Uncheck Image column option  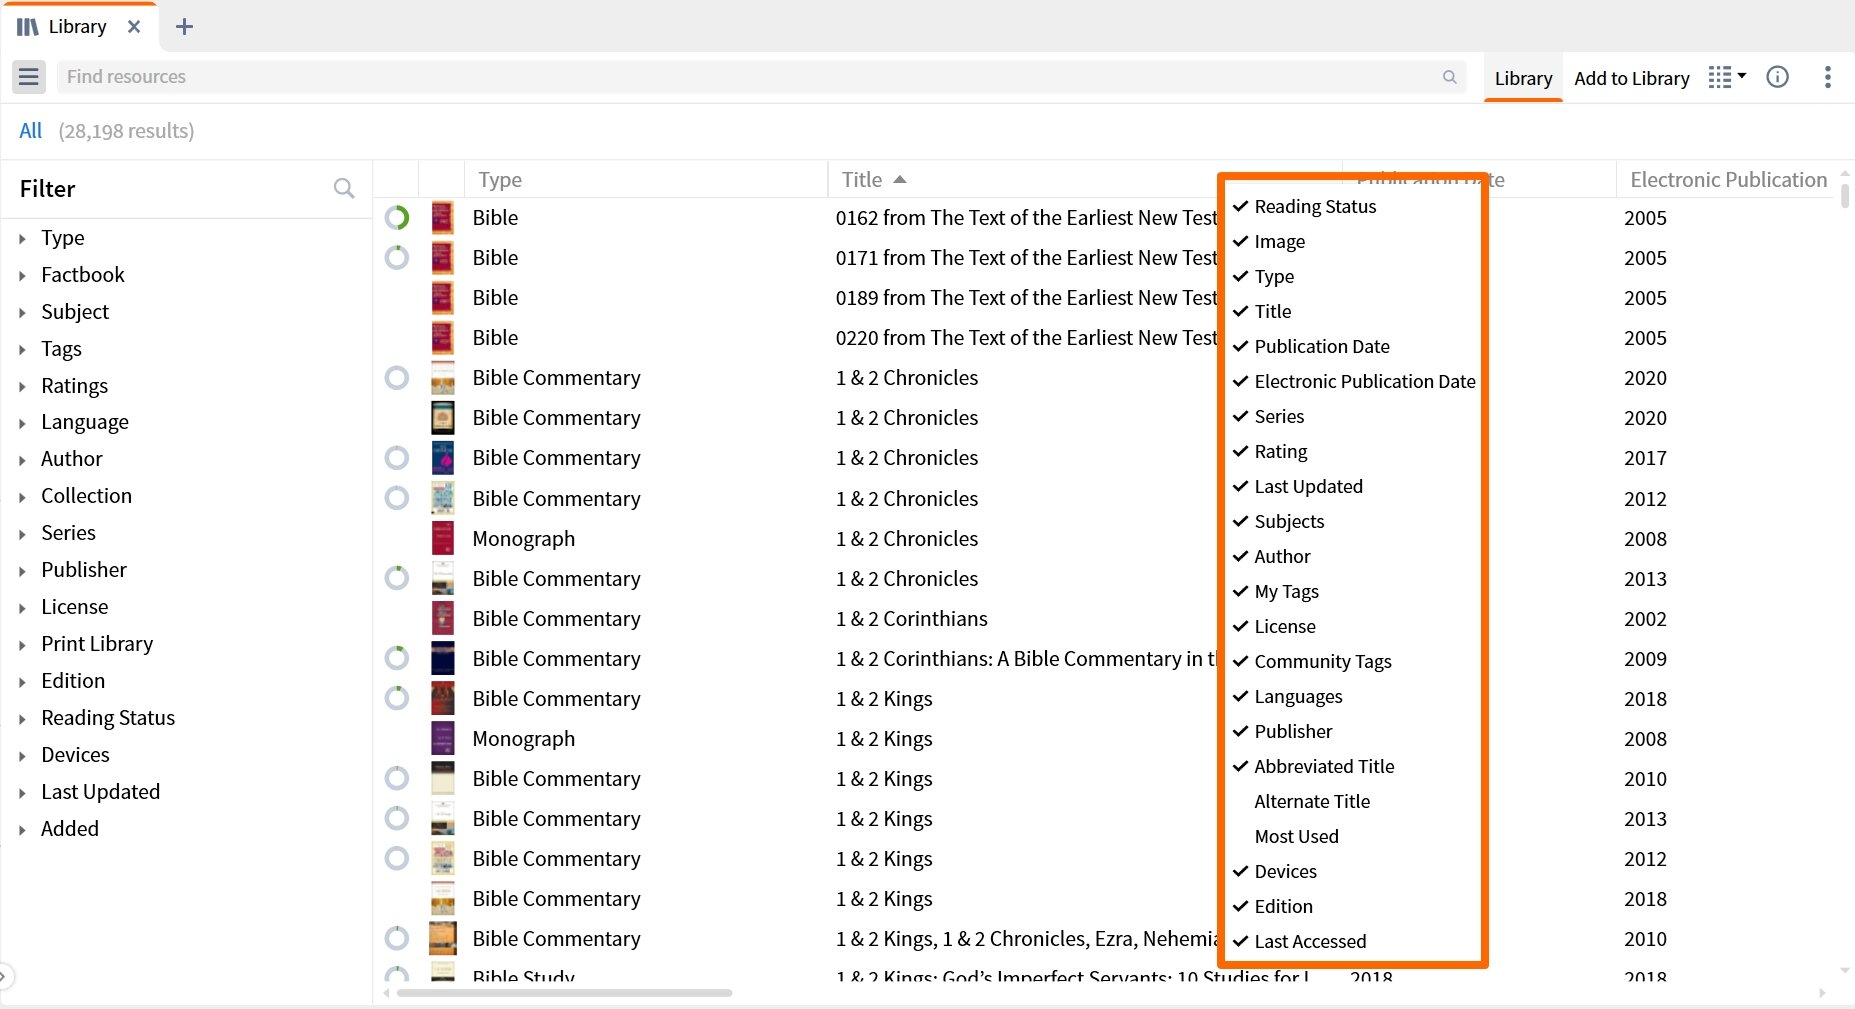tap(1269, 241)
